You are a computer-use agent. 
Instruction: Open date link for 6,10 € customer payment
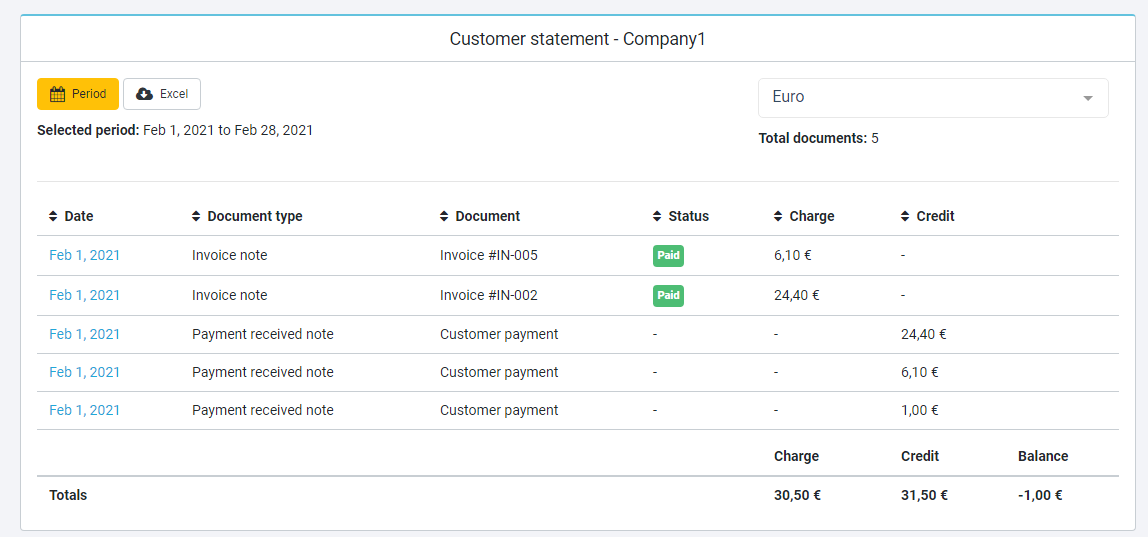[x=84, y=372]
